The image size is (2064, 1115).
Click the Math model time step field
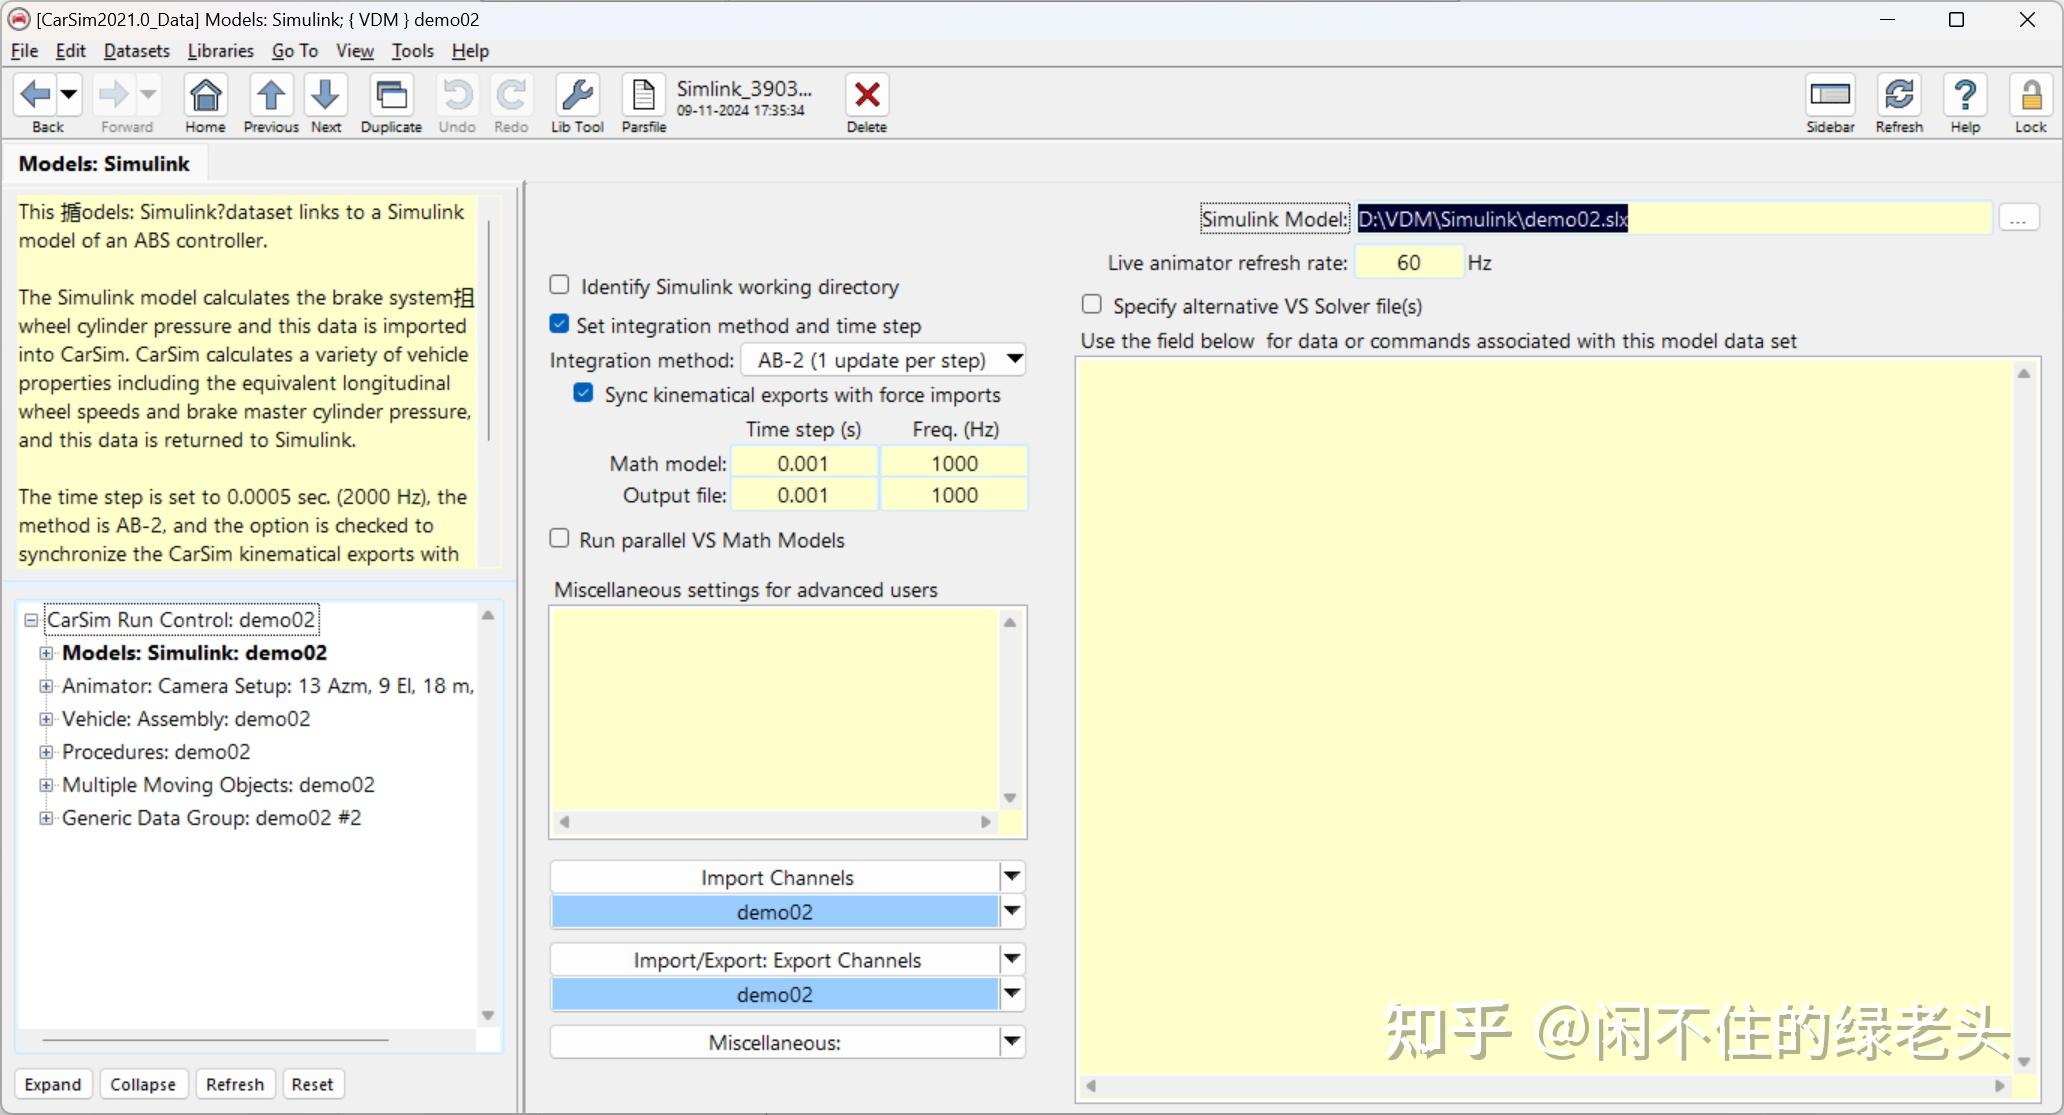click(803, 463)
